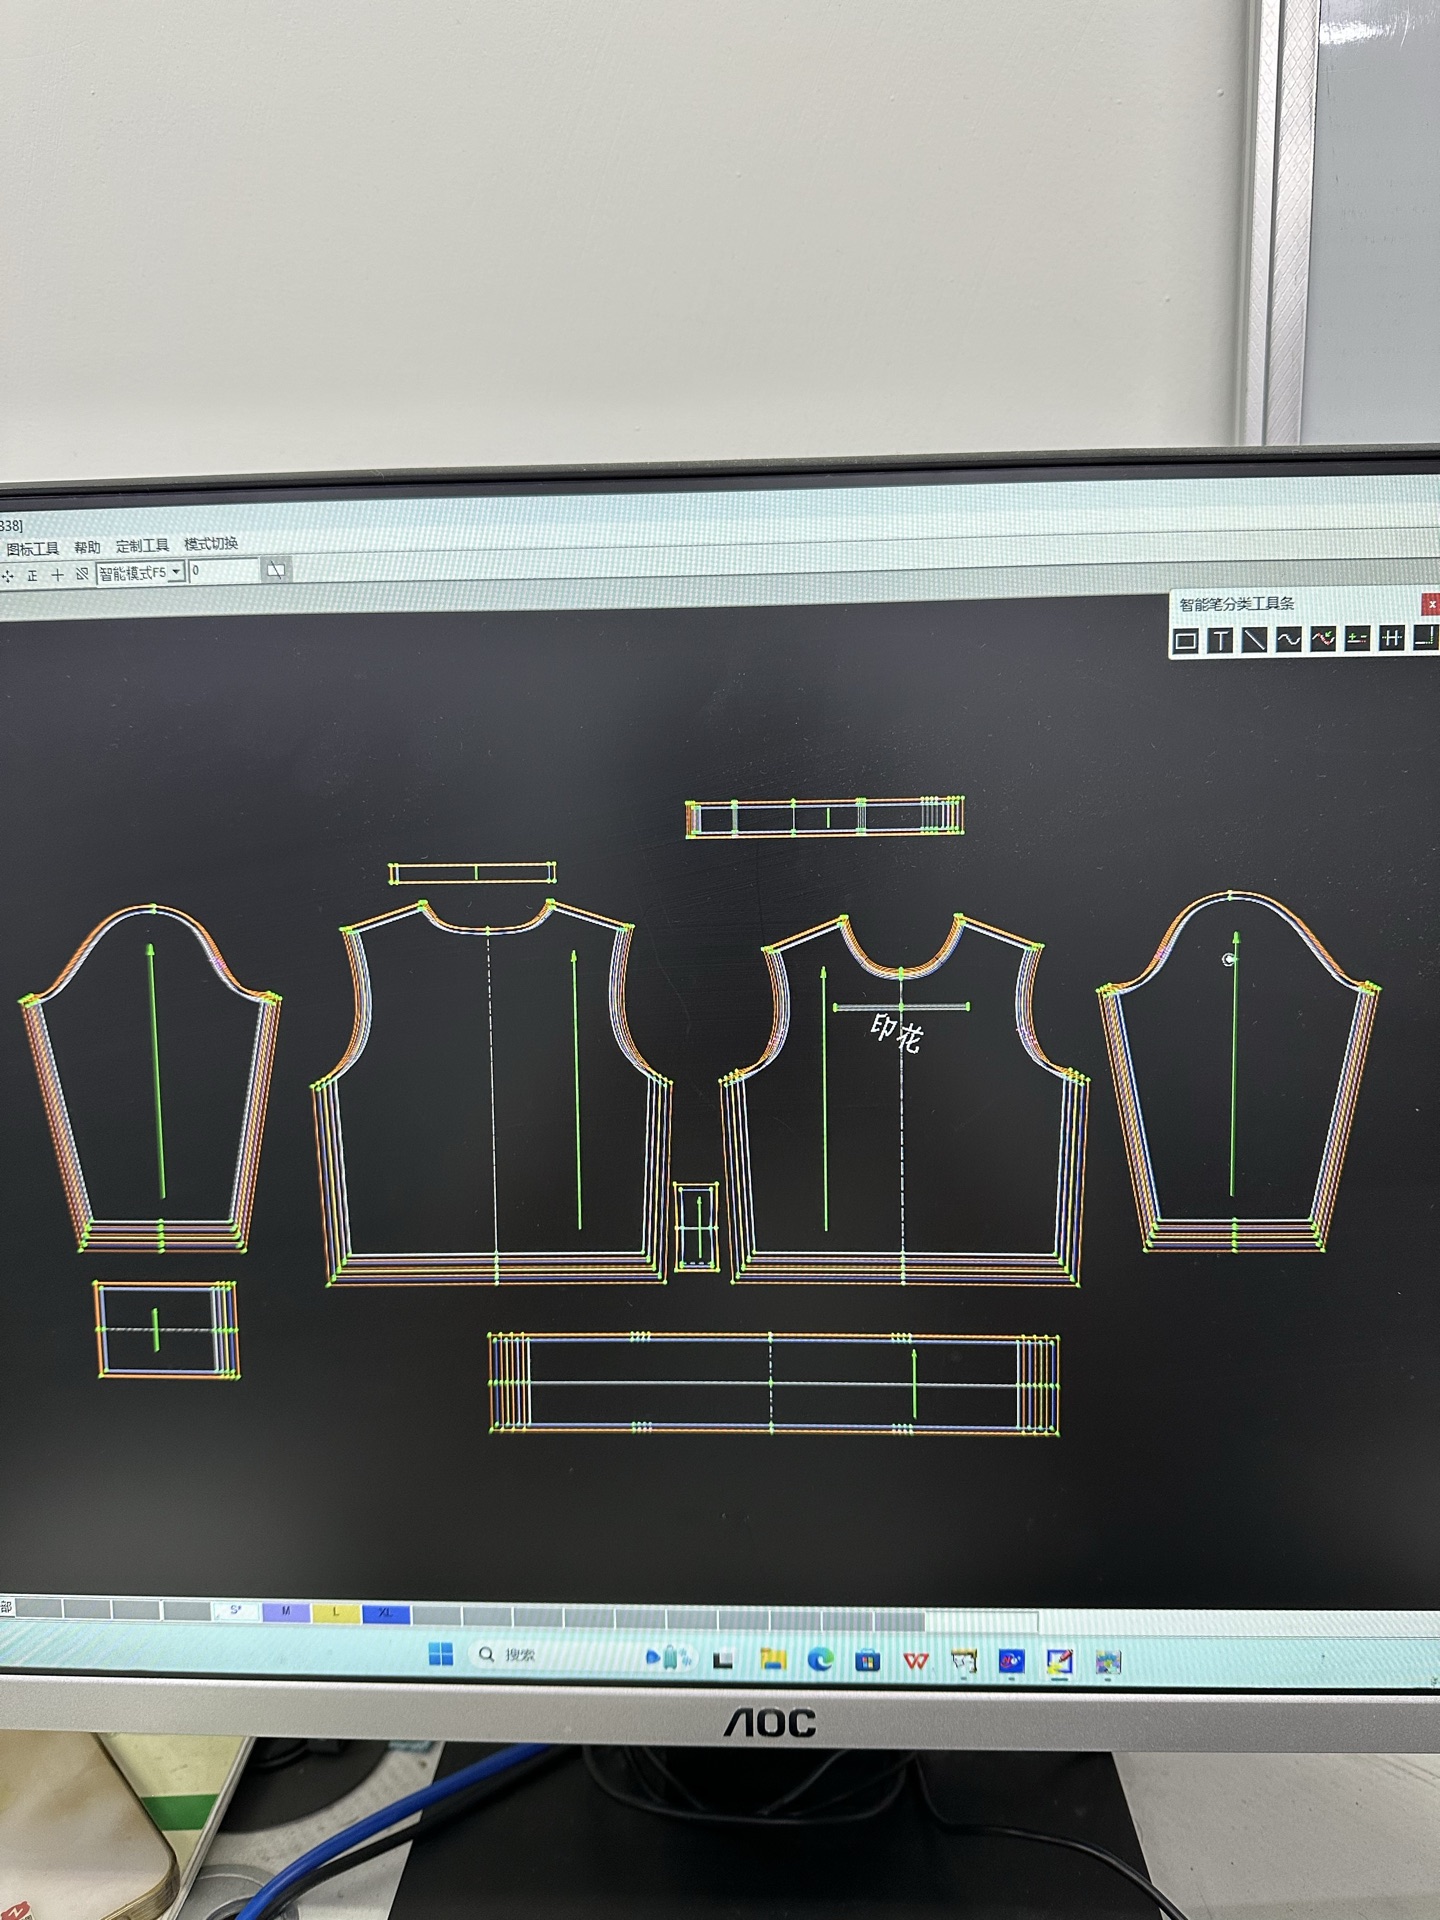The width and height of the screenshot is (1440, 1920).
Task: Select the curve adjust tool with green arrow
Action: pyautogui.click(x=1323, y=639)
